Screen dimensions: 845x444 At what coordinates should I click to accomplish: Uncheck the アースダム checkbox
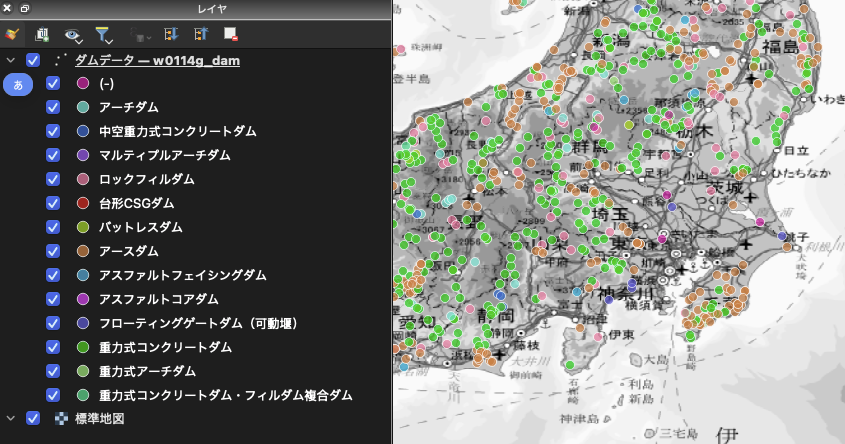tap(53, 251)
